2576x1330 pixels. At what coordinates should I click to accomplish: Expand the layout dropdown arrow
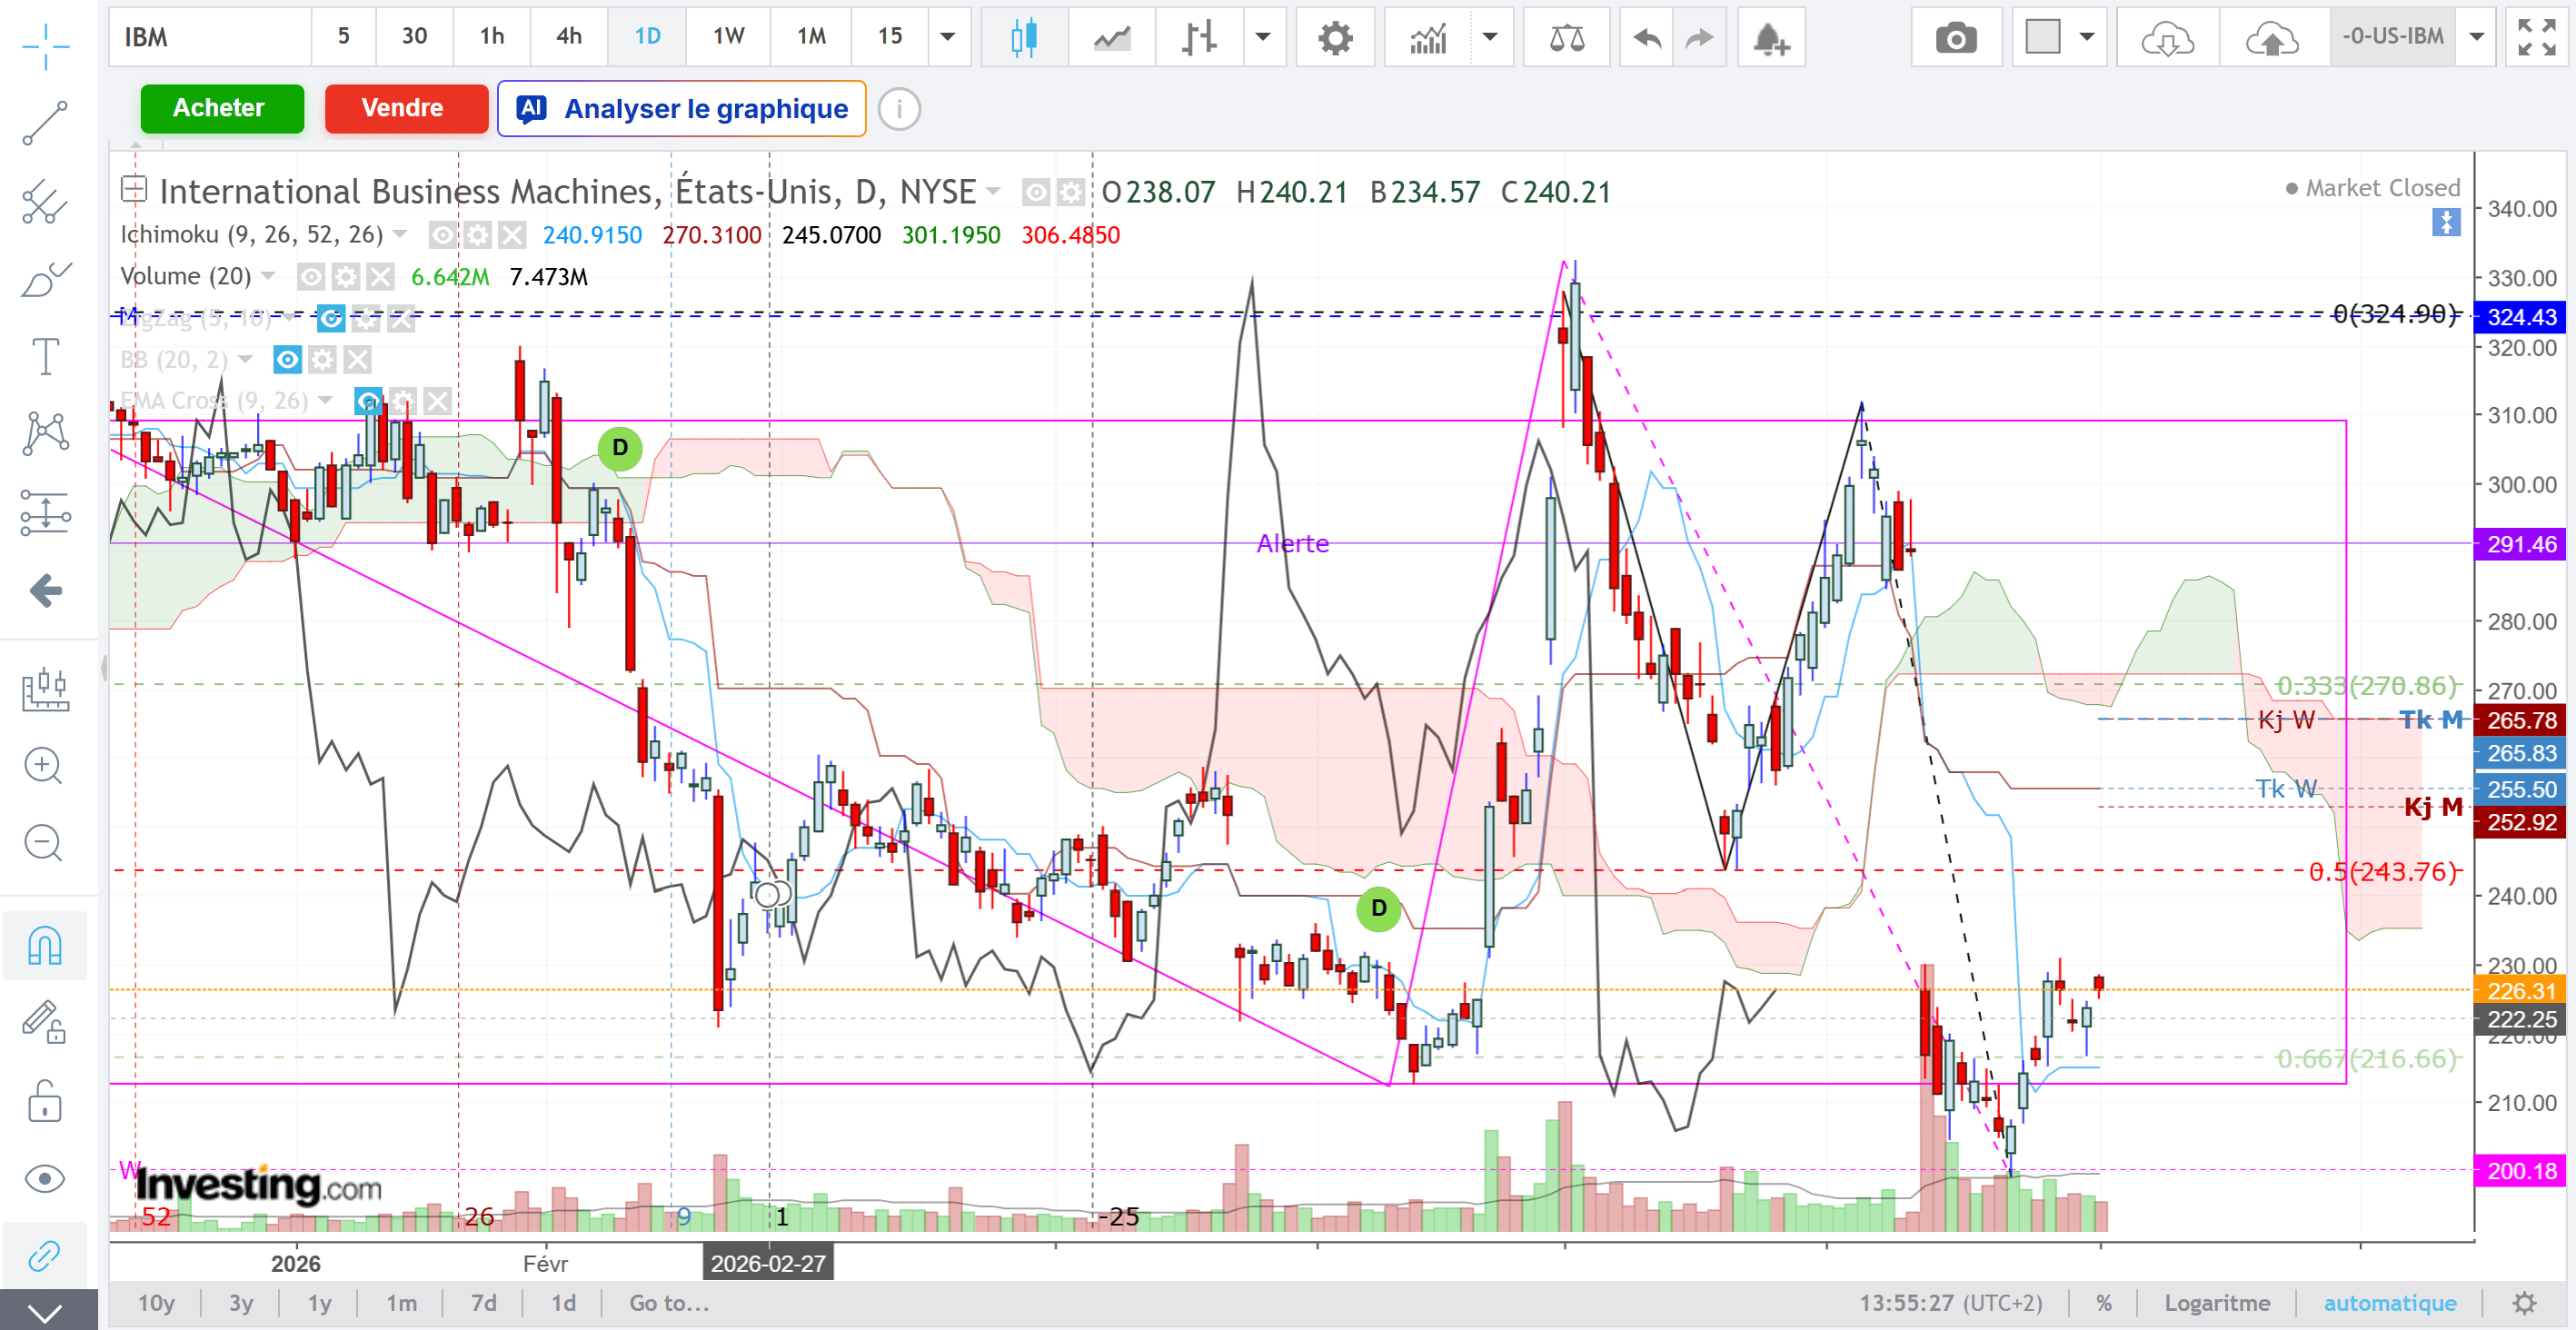2087,38
